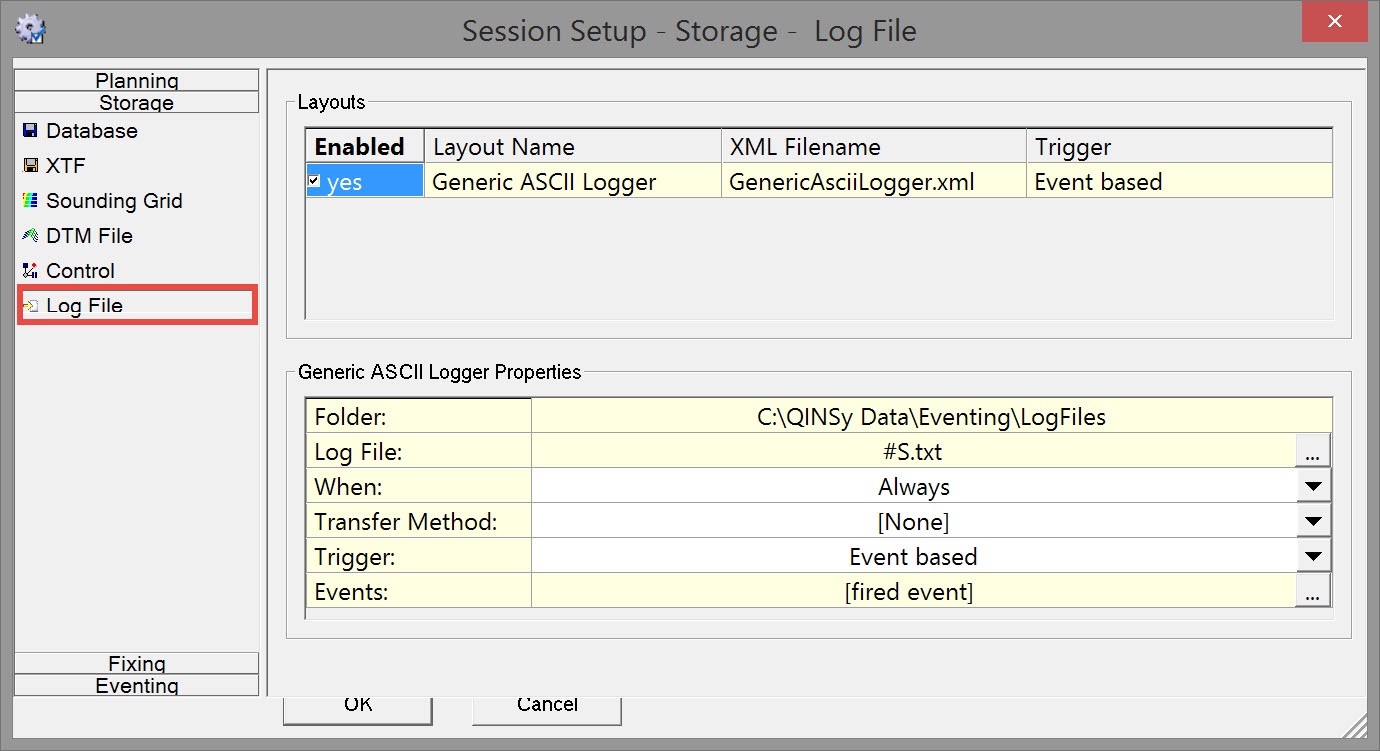Viewport: 1380px width, 751px height.
Task: Click the Folder path field
Action: tap(931, 417)
